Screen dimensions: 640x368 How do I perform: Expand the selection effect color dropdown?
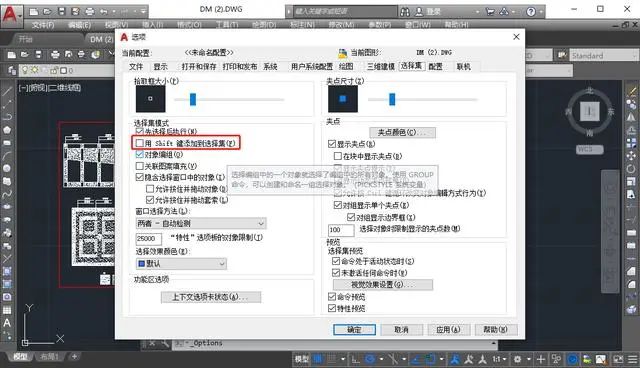click(181, 264)
